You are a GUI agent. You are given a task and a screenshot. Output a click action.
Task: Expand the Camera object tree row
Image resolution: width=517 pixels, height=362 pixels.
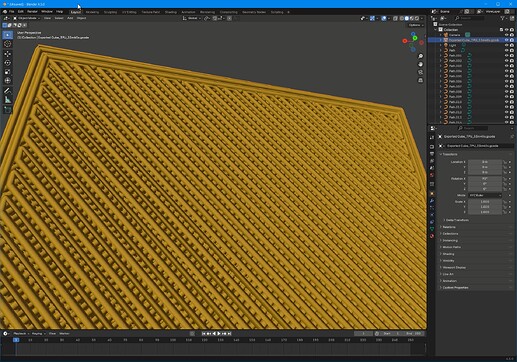click(x=441, y=35)
